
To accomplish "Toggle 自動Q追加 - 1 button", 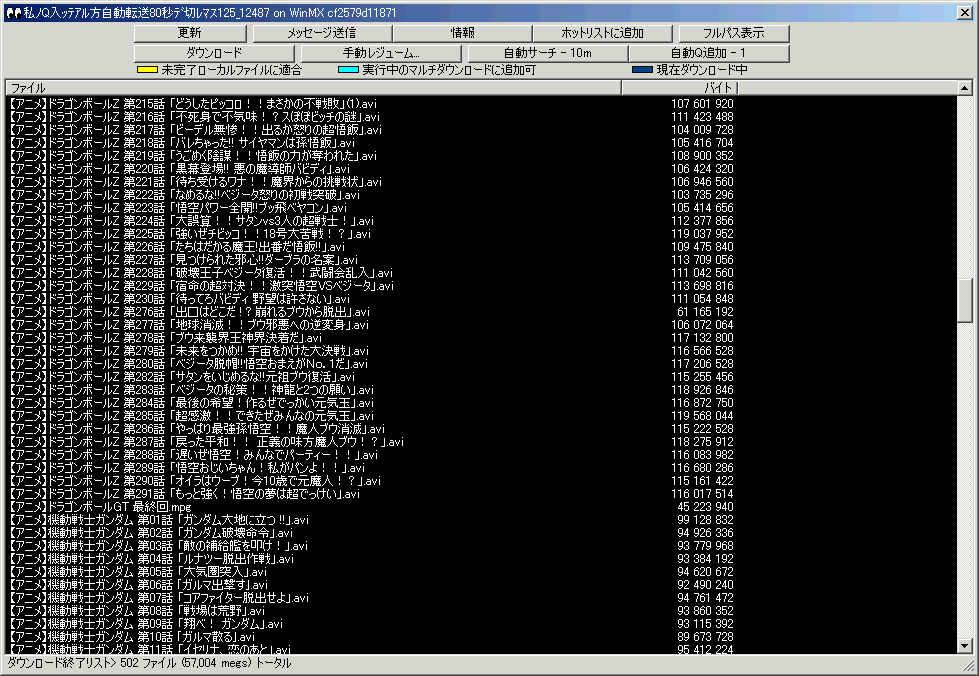I will (708, 52).
